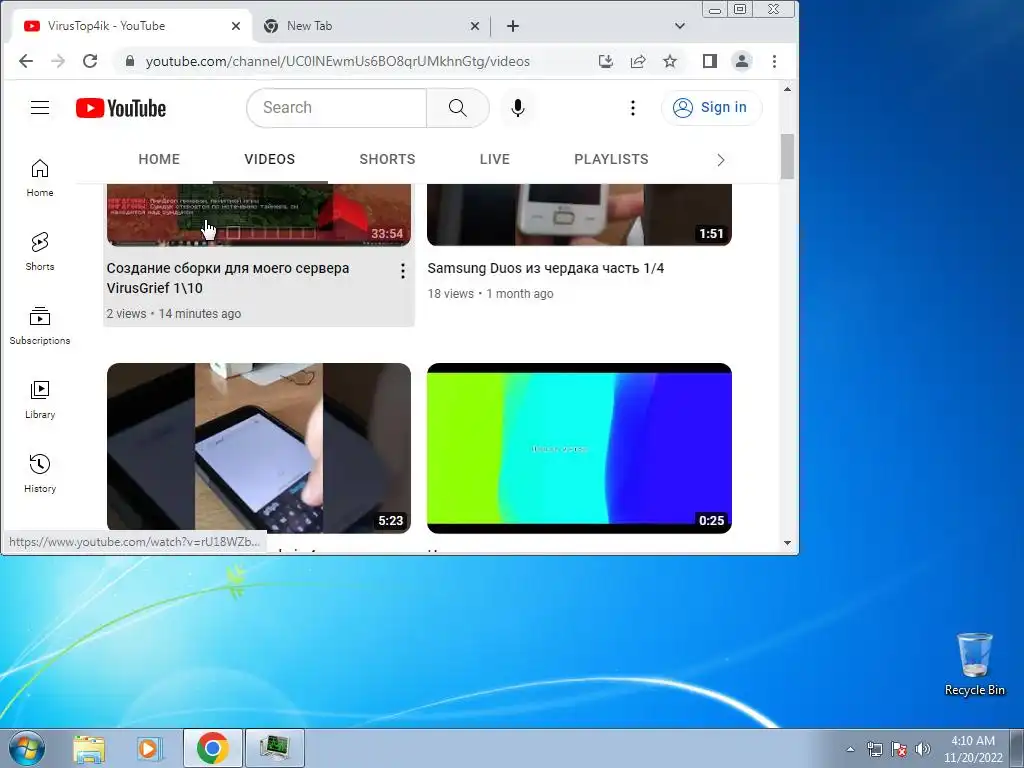This screenshot has width=1024, height=768.
Task: Go to Home in the sidebar
Action: pos(40,178)
